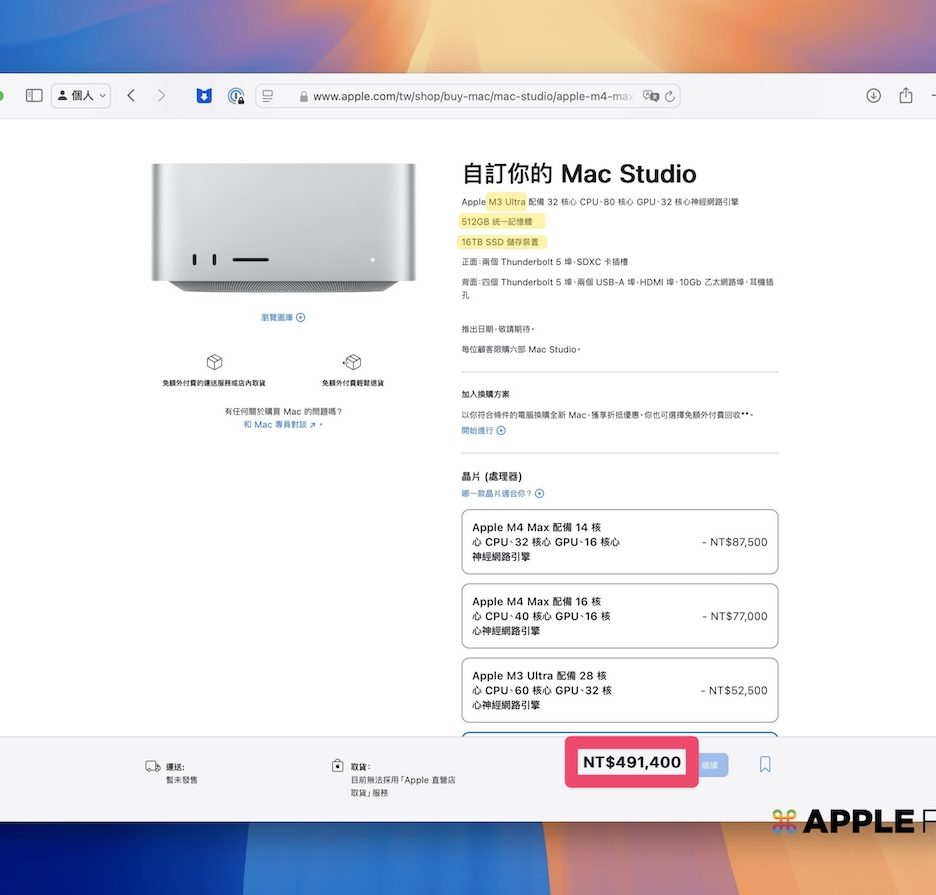Click the apple.com address bar
This screenshot has height=895, width=936.
pos(470,96)
